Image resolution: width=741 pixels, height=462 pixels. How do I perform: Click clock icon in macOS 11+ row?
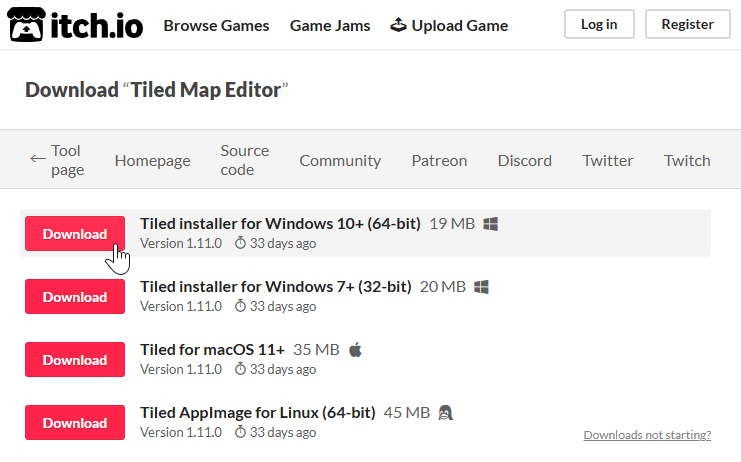point(241,369)
